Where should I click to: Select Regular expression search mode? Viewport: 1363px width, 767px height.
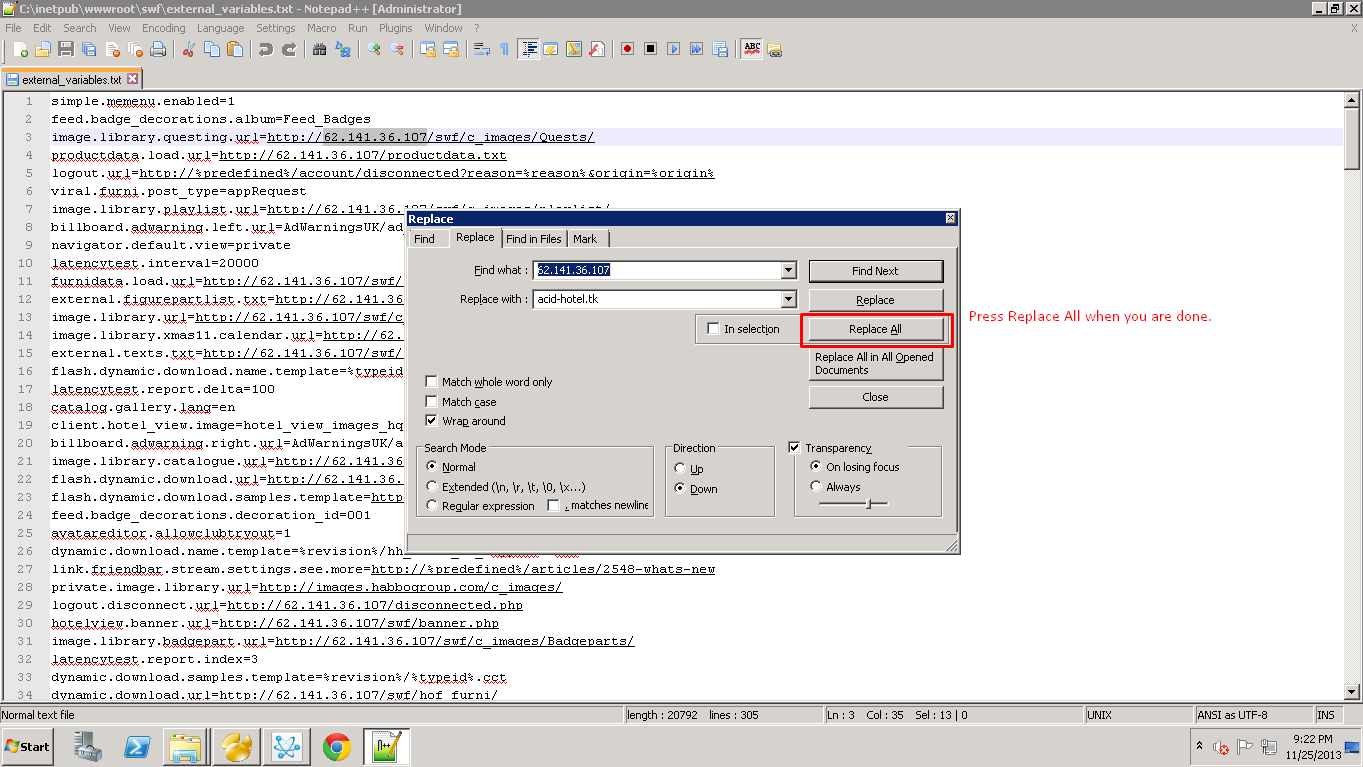pos(432,506)
